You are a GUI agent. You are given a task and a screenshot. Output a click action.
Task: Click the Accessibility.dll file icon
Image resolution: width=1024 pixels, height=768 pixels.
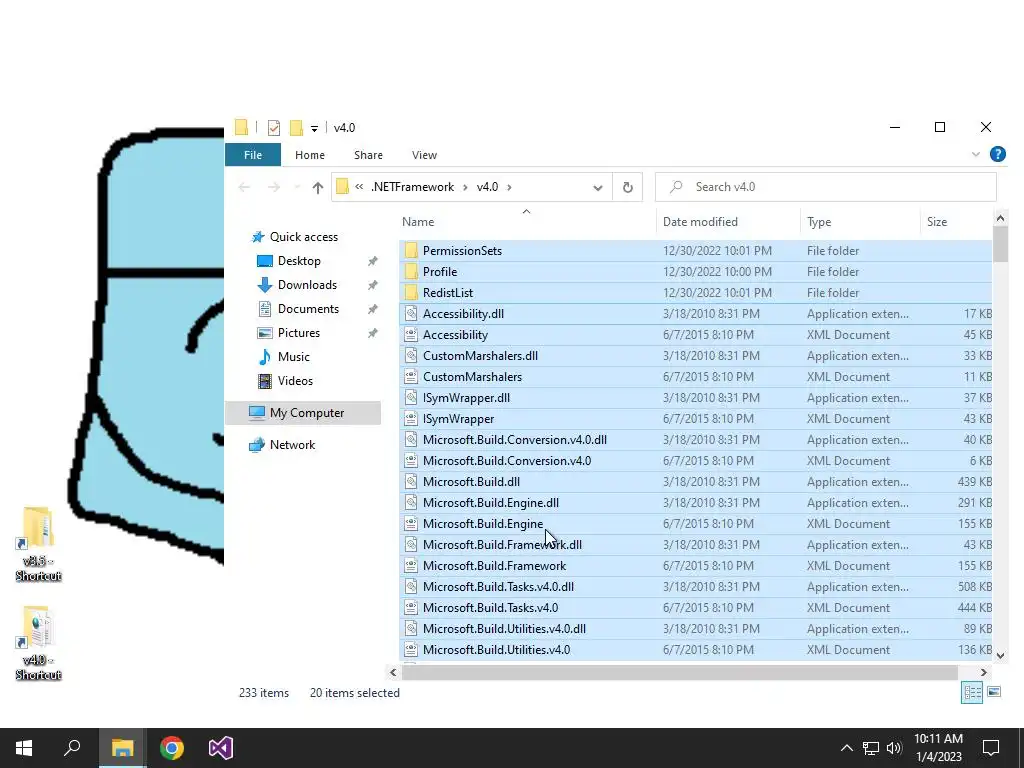[x=411, y=313]
